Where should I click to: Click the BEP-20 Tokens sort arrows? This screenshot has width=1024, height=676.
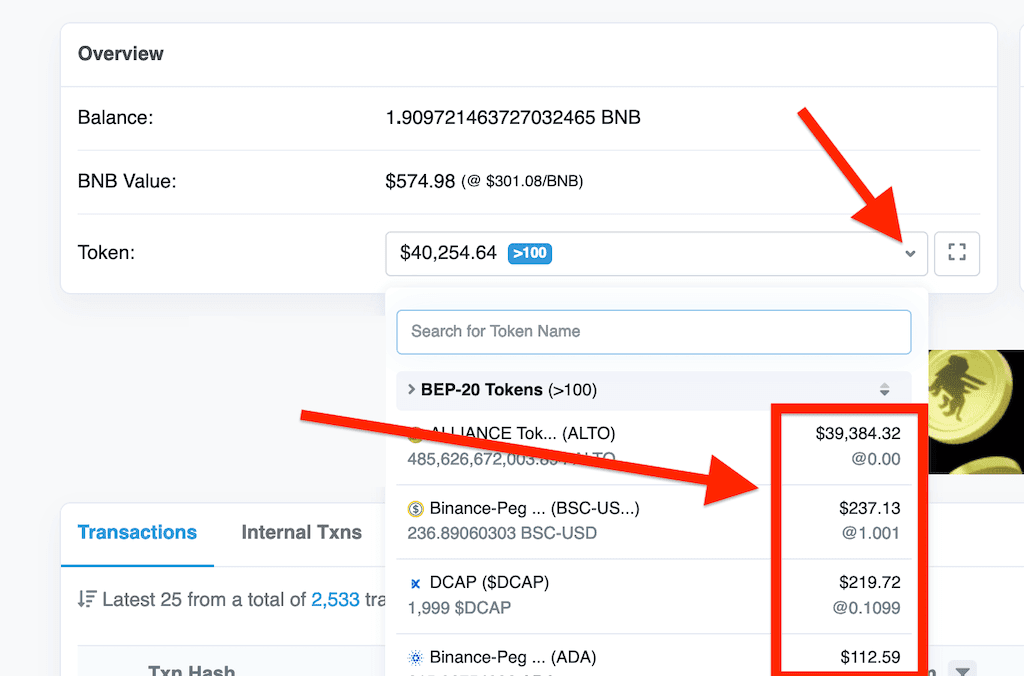884,390
